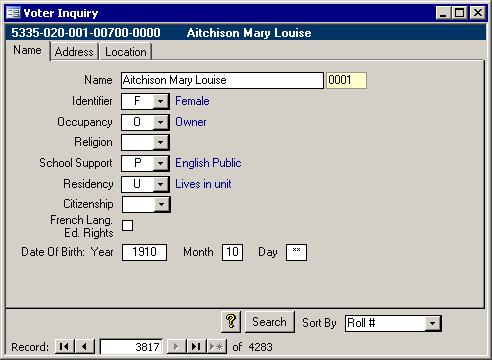Go to previous record arrow button

tap(85, 347)
